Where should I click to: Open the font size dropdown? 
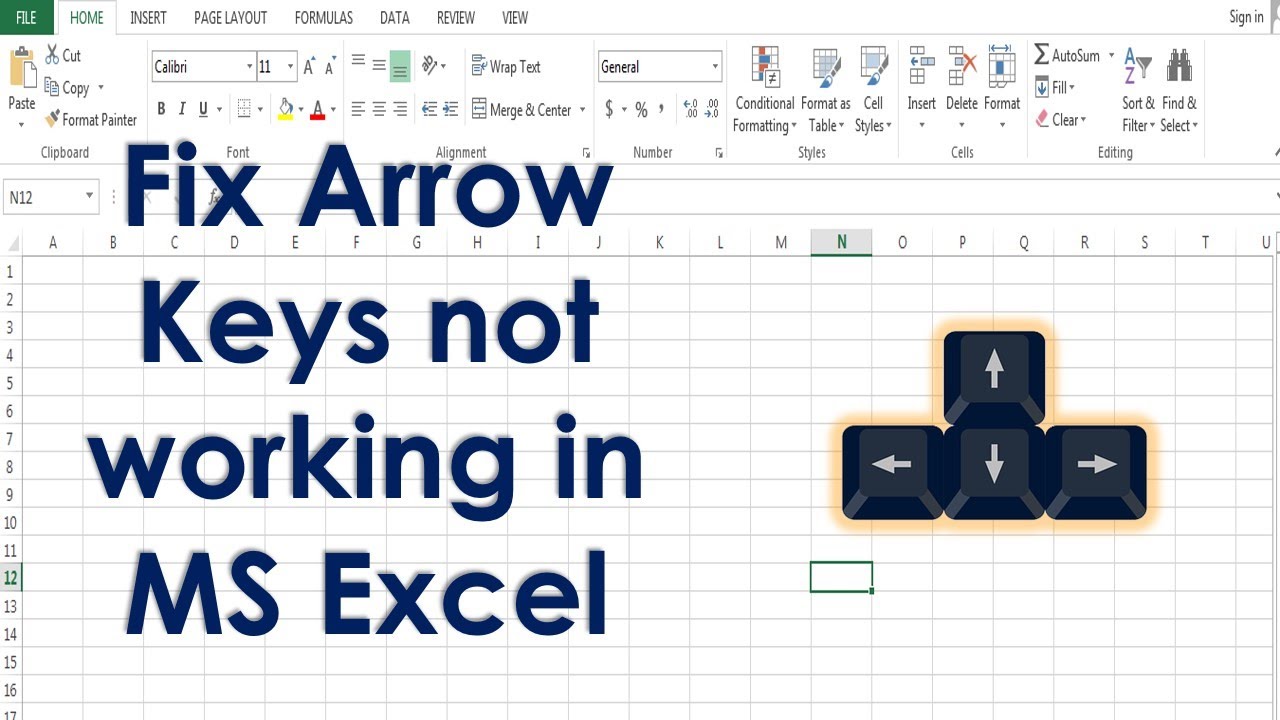click(x=291, y=67)
